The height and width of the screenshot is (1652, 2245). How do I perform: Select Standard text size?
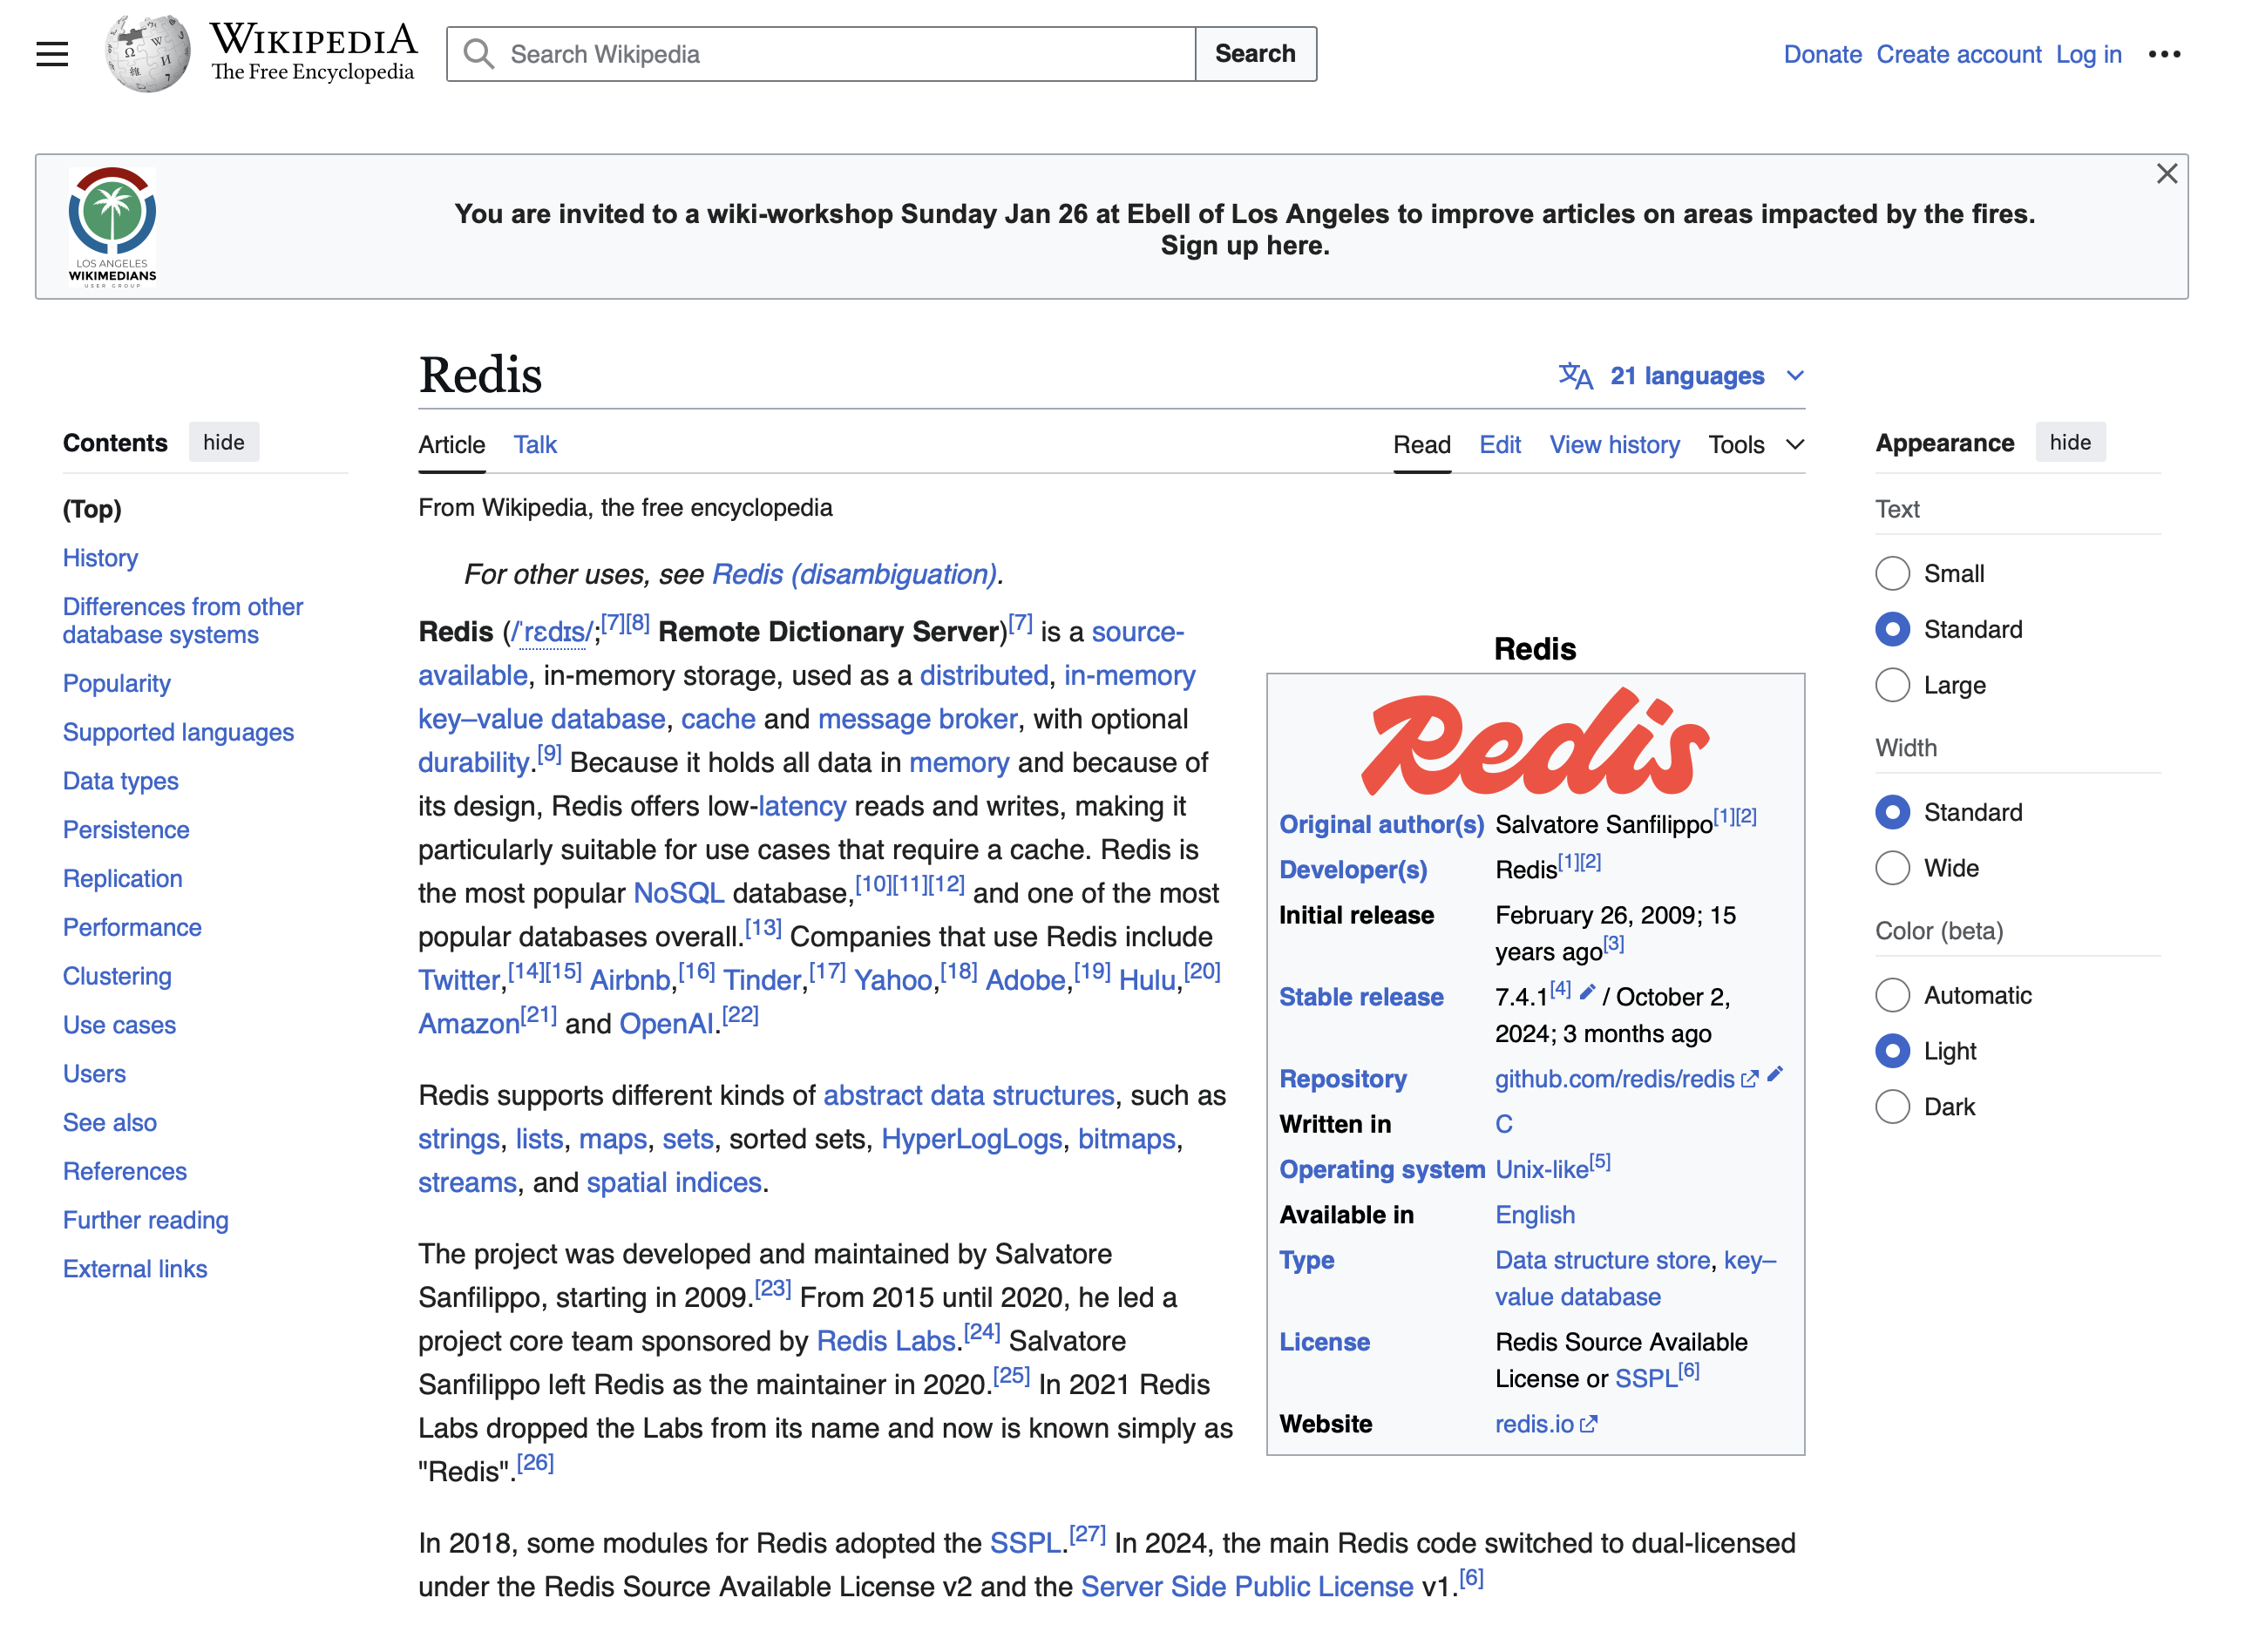(1892, 630)
